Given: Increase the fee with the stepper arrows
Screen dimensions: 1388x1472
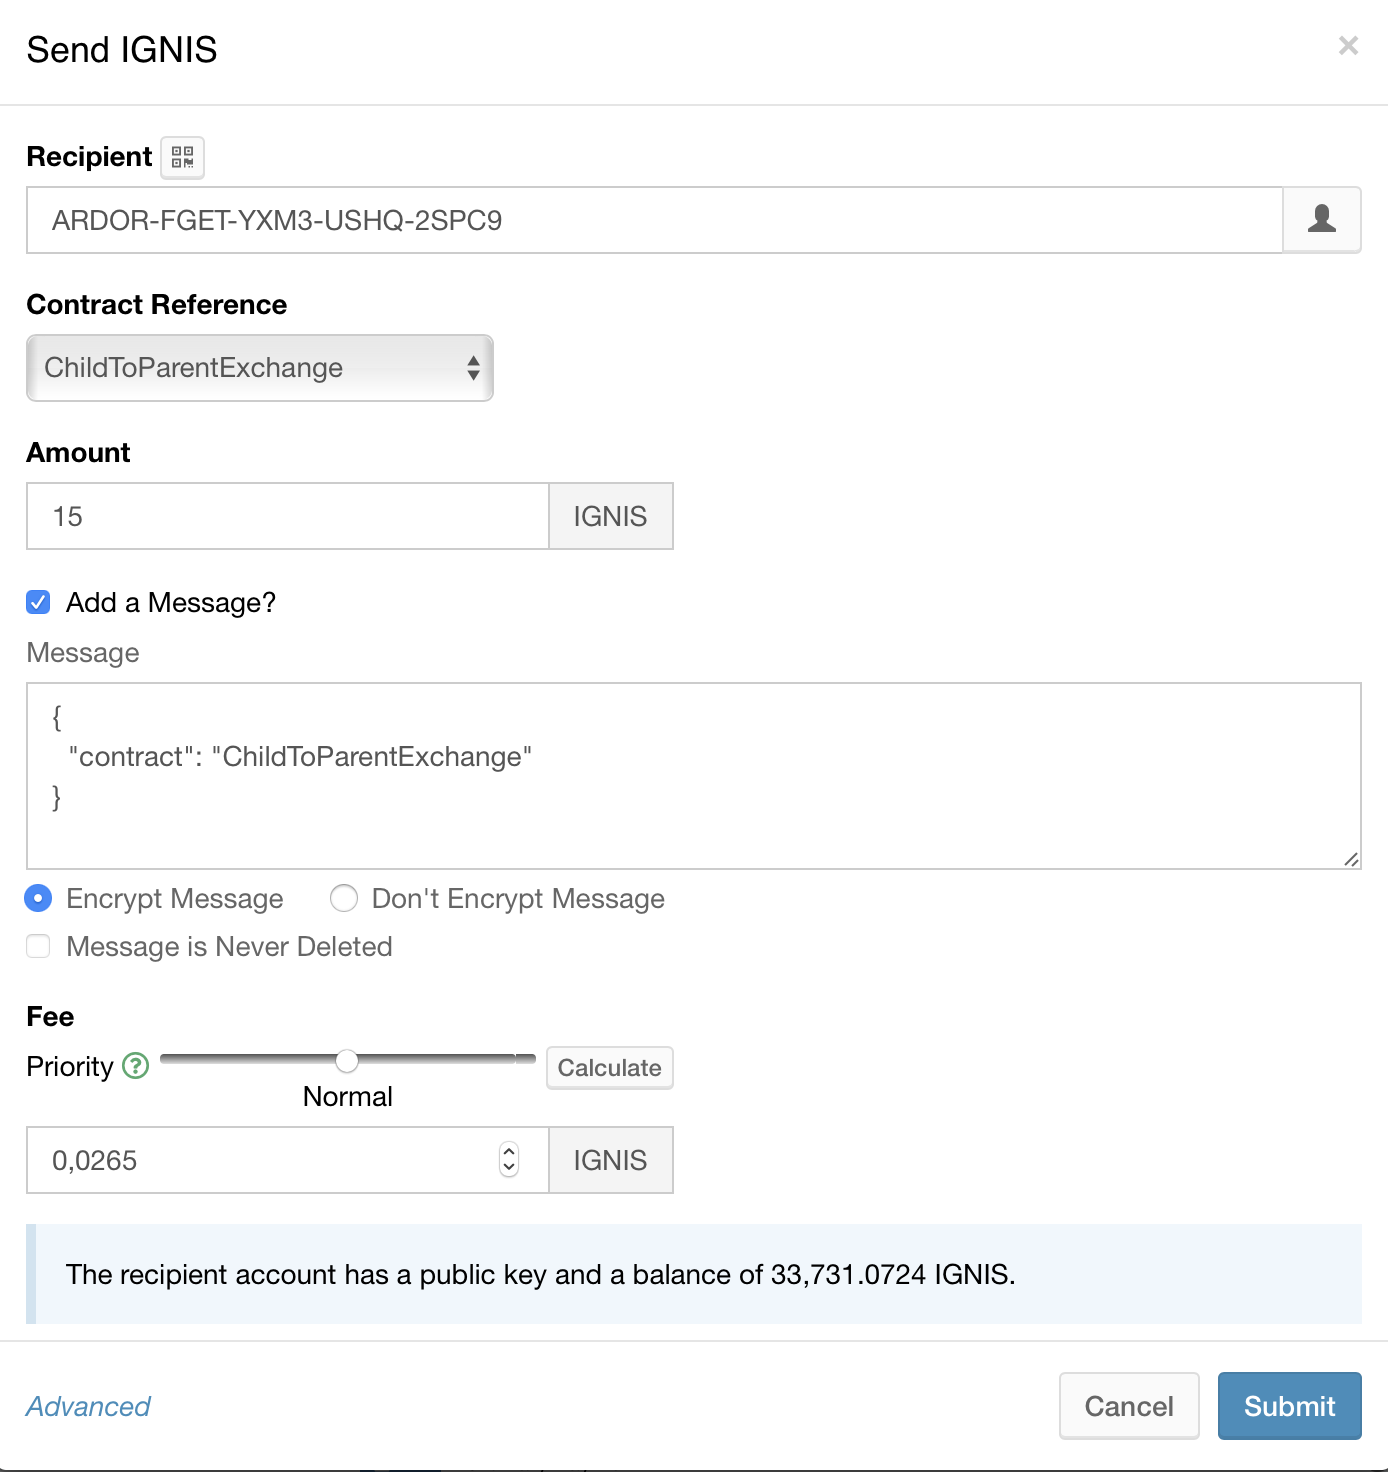Looking at the screenshot, I should 509,1152.
